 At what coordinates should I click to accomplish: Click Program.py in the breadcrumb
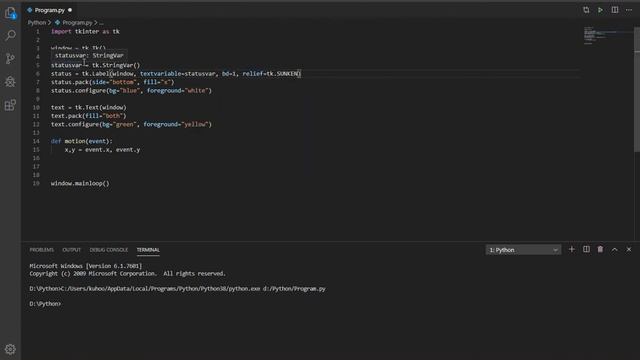coord(77,23)
